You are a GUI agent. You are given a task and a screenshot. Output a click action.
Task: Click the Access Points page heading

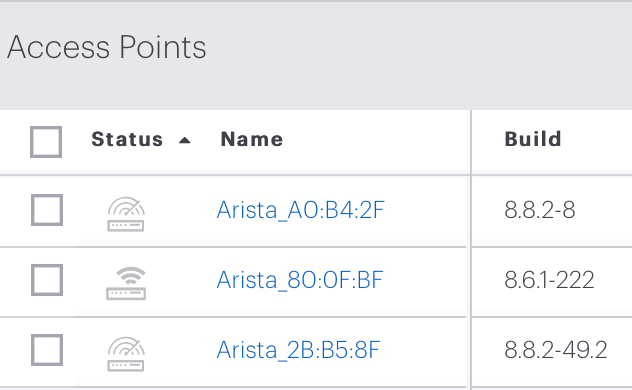107,47
